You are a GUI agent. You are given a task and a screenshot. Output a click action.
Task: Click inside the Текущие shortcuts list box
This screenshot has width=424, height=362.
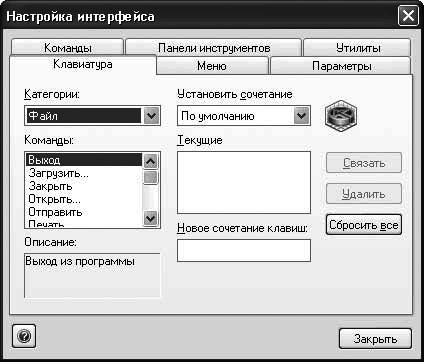point(244,182)
